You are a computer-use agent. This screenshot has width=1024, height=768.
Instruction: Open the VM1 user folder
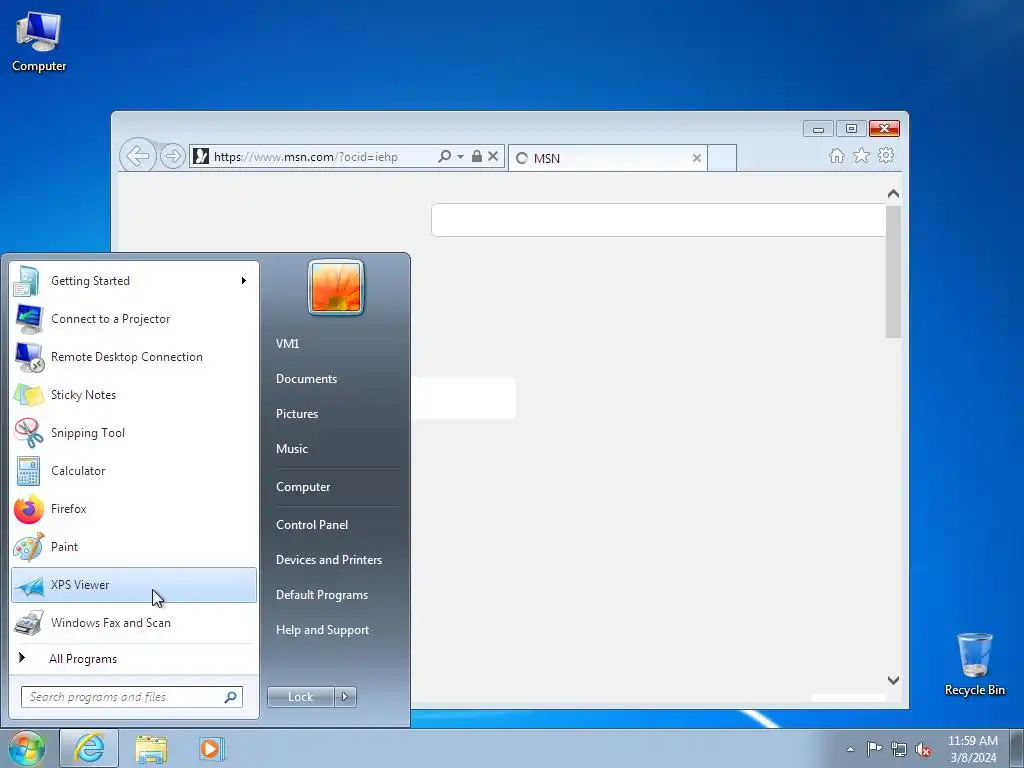tap(287, 344)
